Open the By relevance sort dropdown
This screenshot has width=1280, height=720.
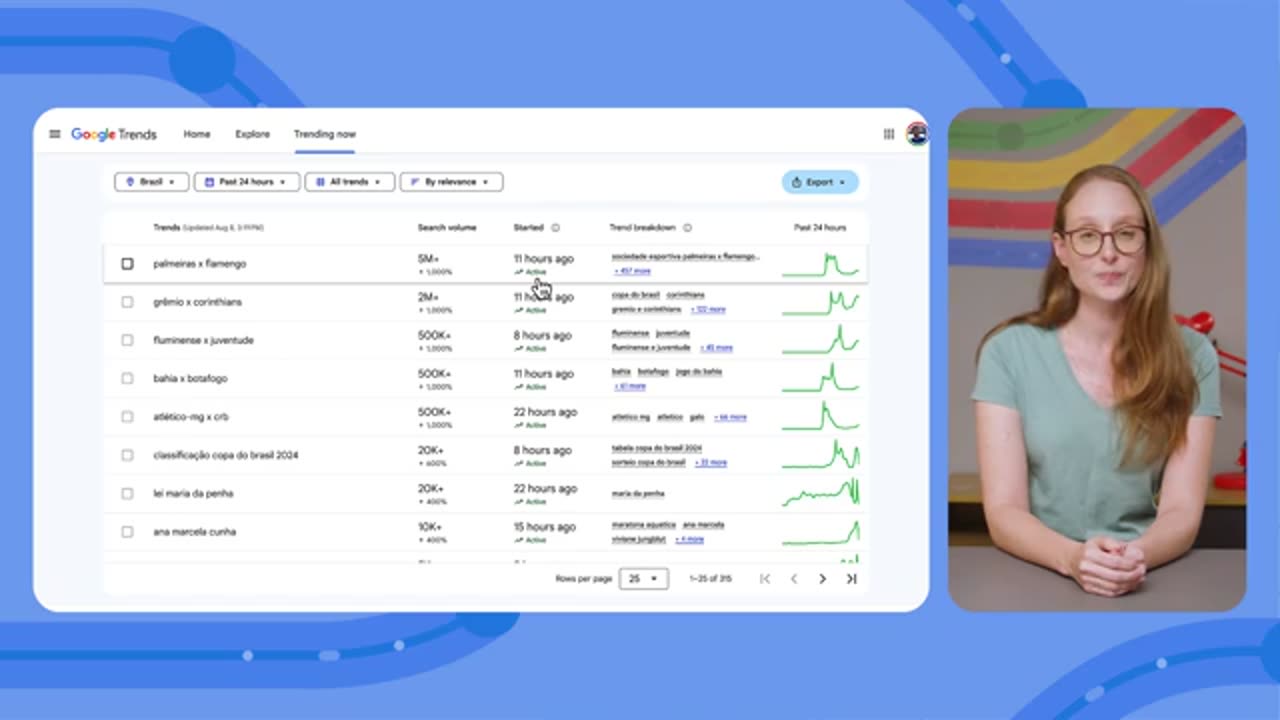click(451, 182)
